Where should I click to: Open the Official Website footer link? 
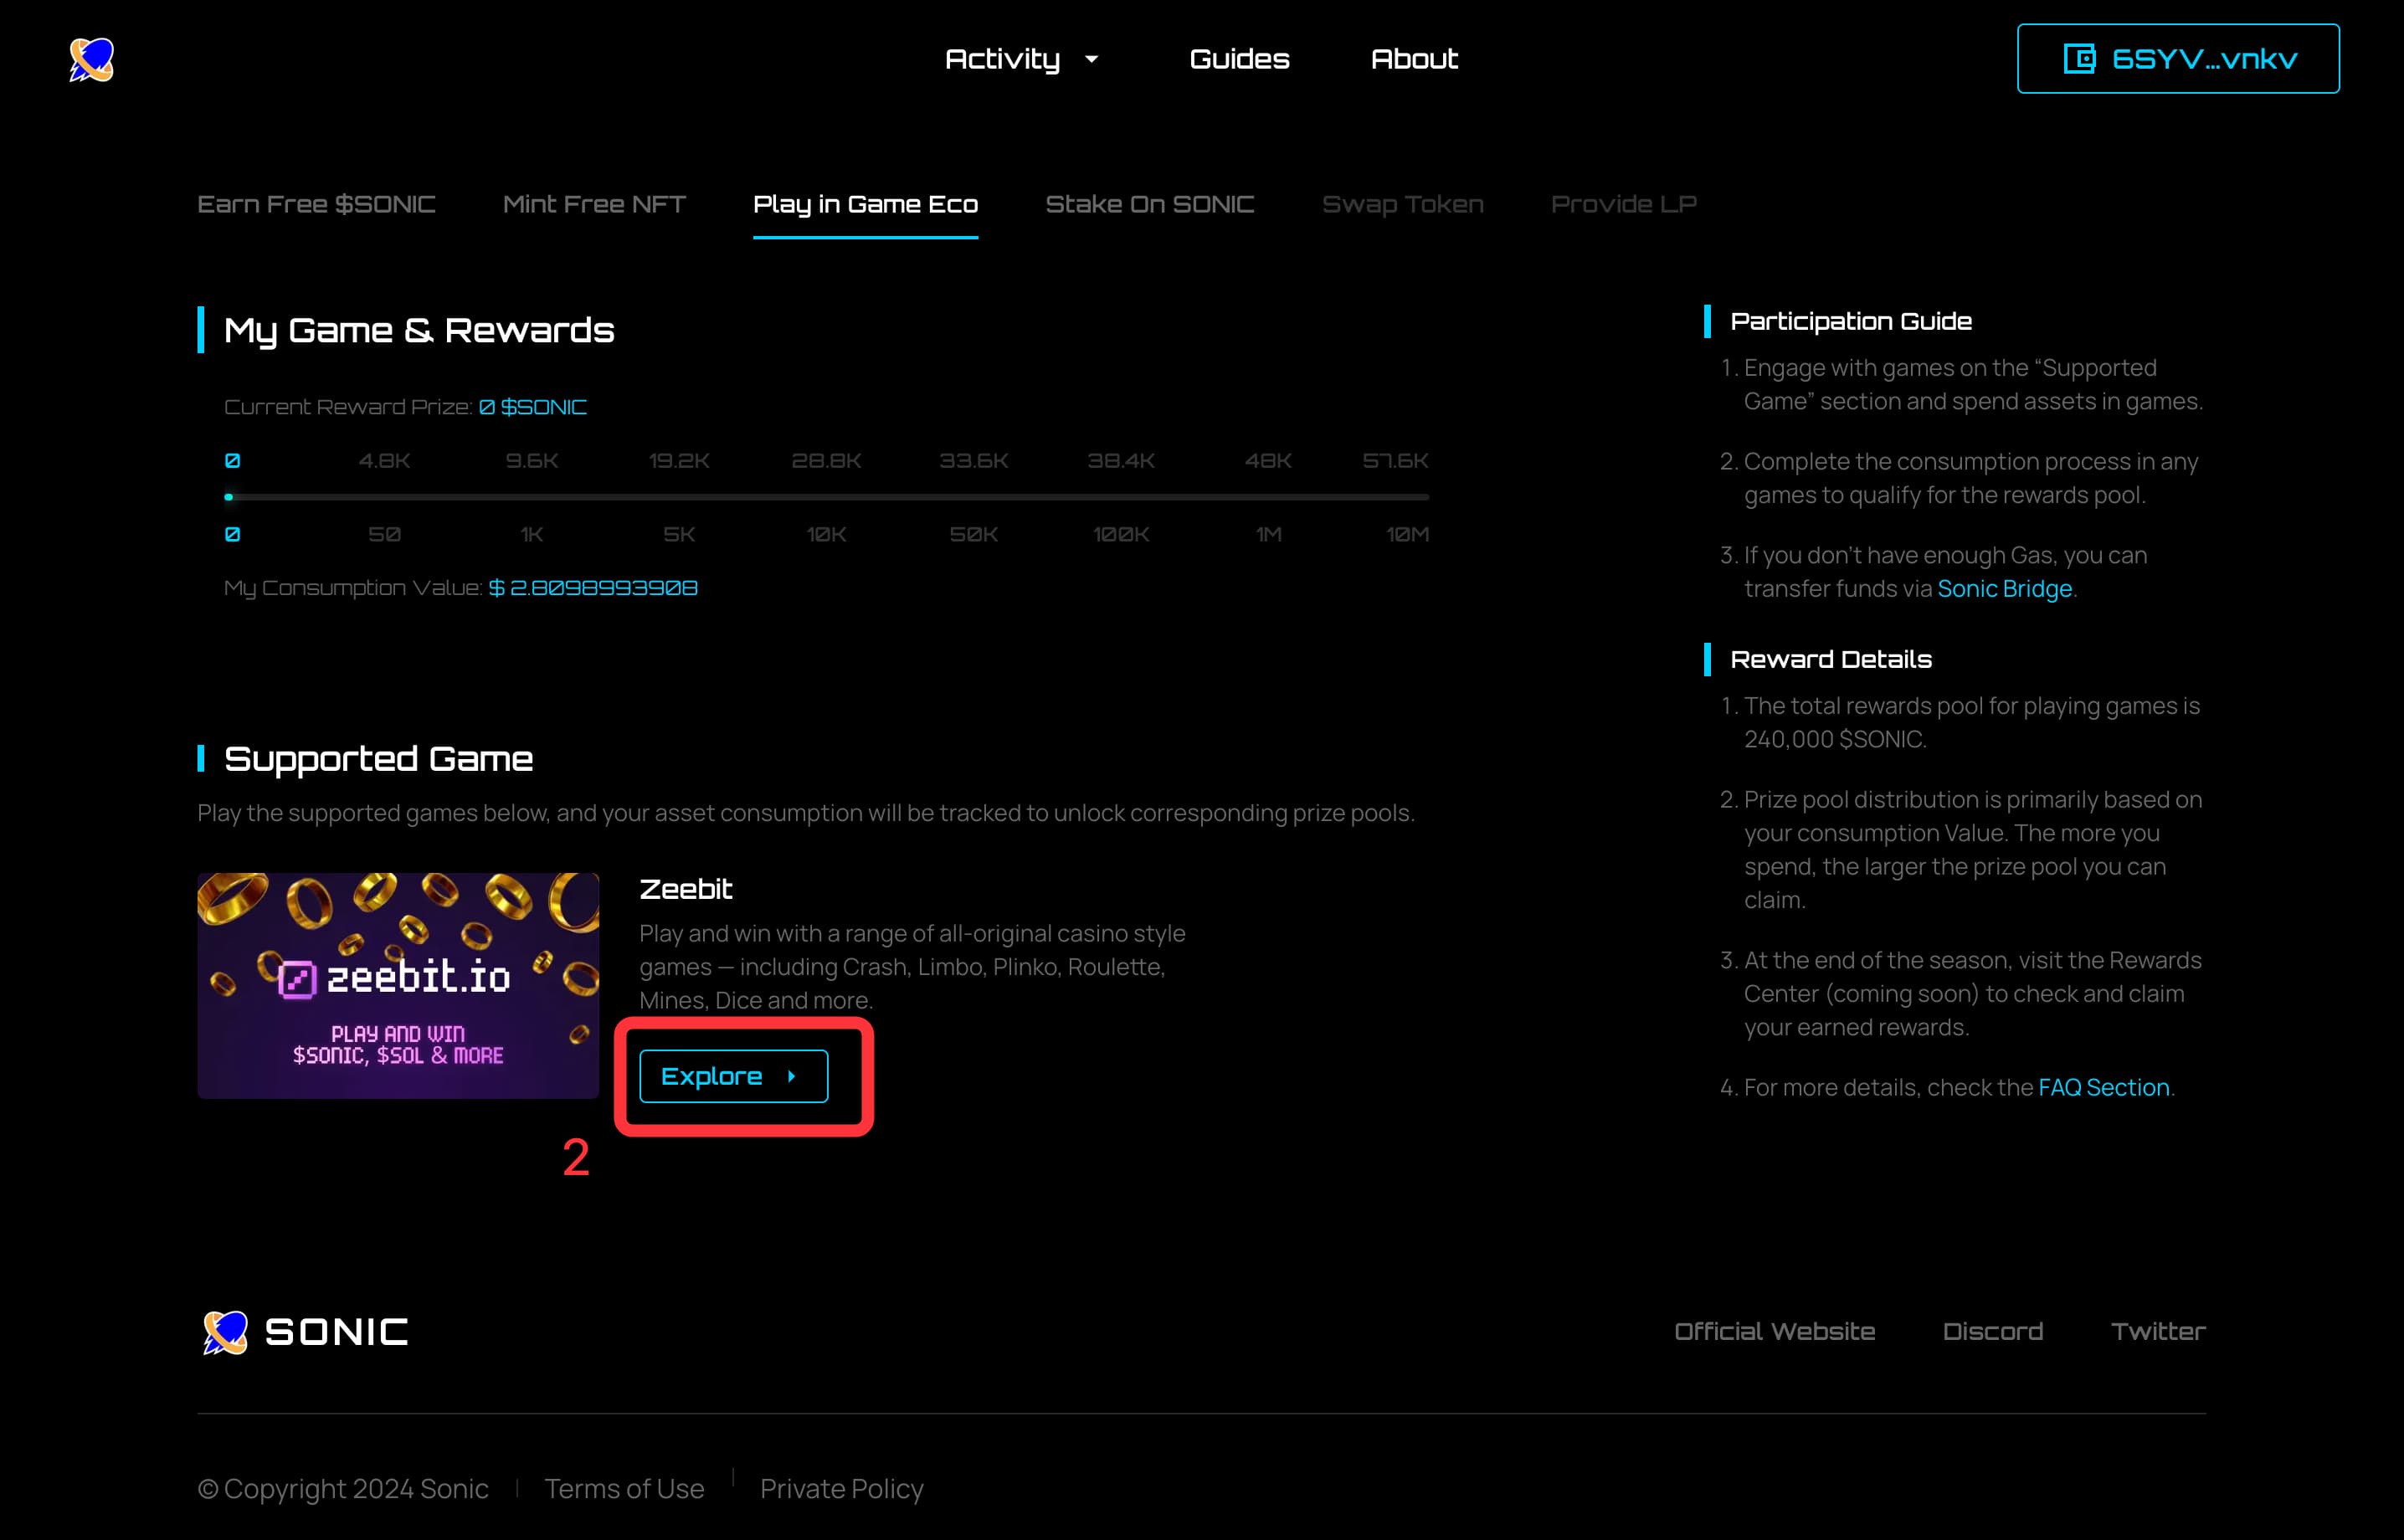[x=1774, y=1332]
